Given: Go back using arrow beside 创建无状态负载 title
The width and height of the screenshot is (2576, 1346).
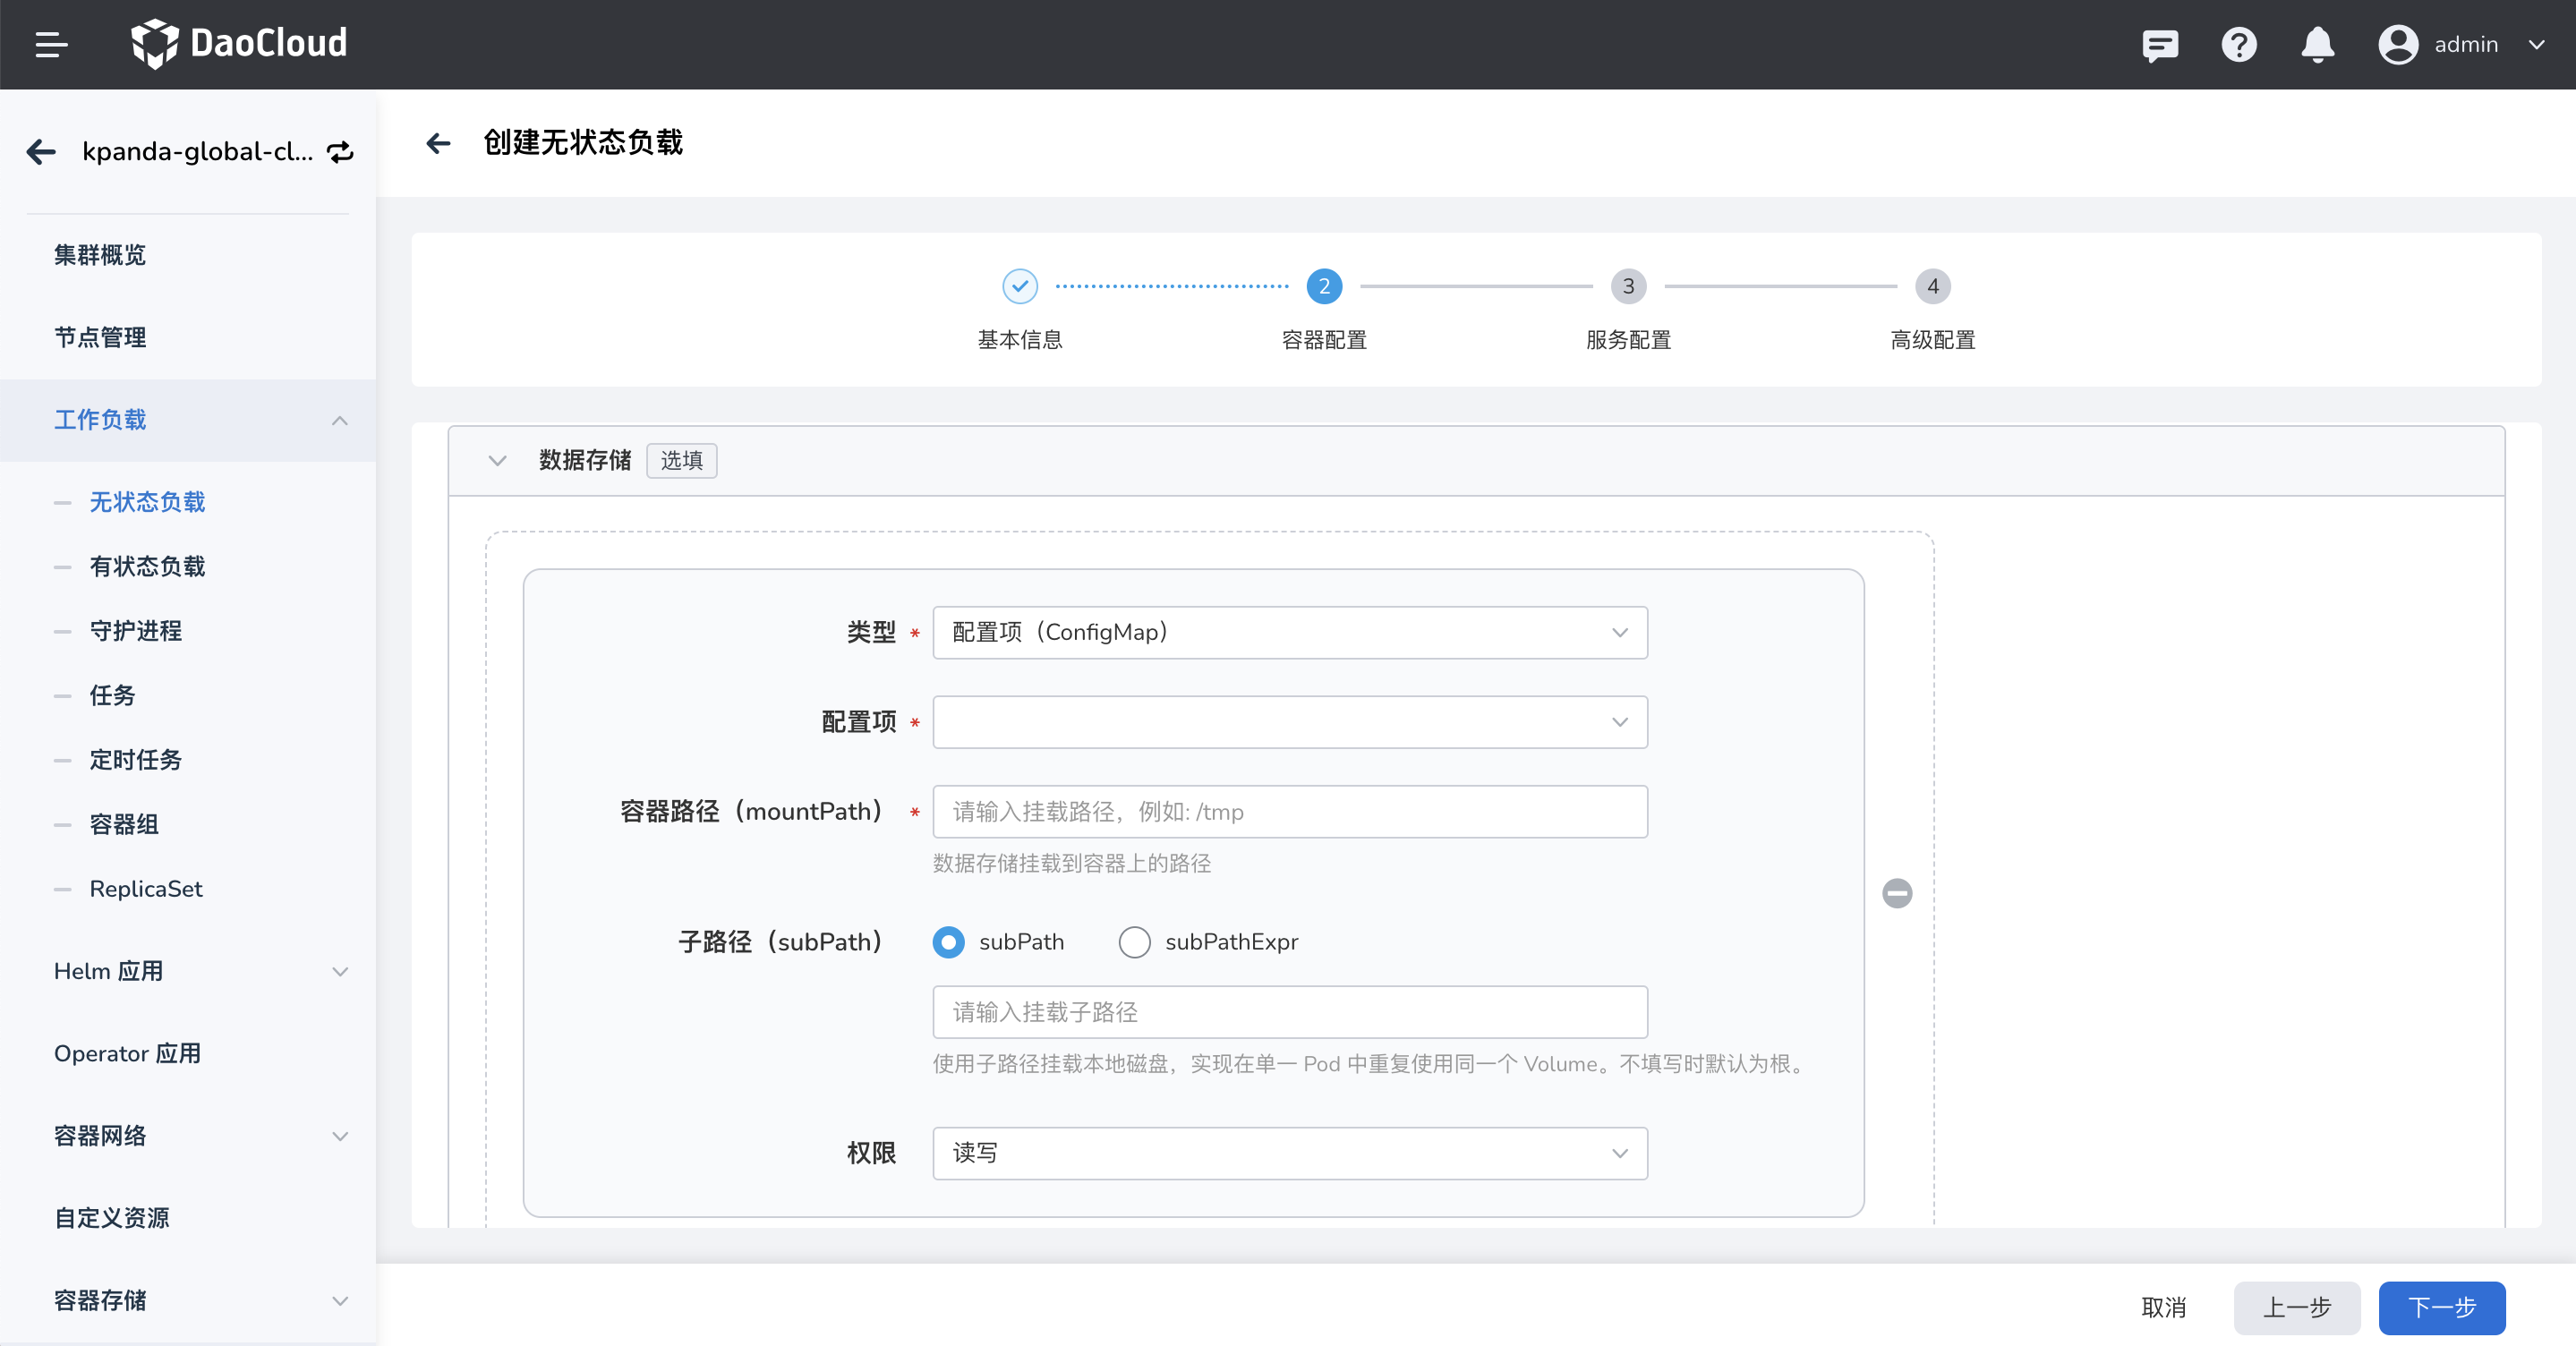Looking at the screenshot, I should (x=438, y=143).
